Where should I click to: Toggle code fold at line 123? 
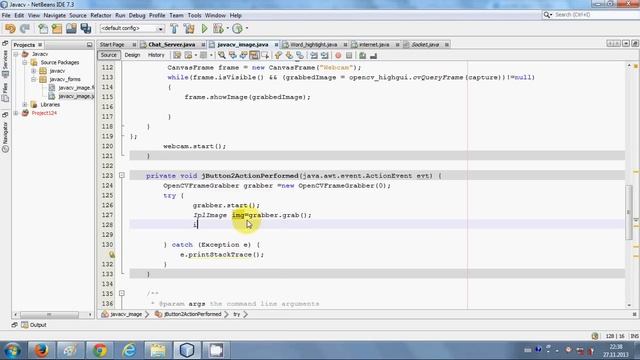pyautogui.click(x=122, y=176)
